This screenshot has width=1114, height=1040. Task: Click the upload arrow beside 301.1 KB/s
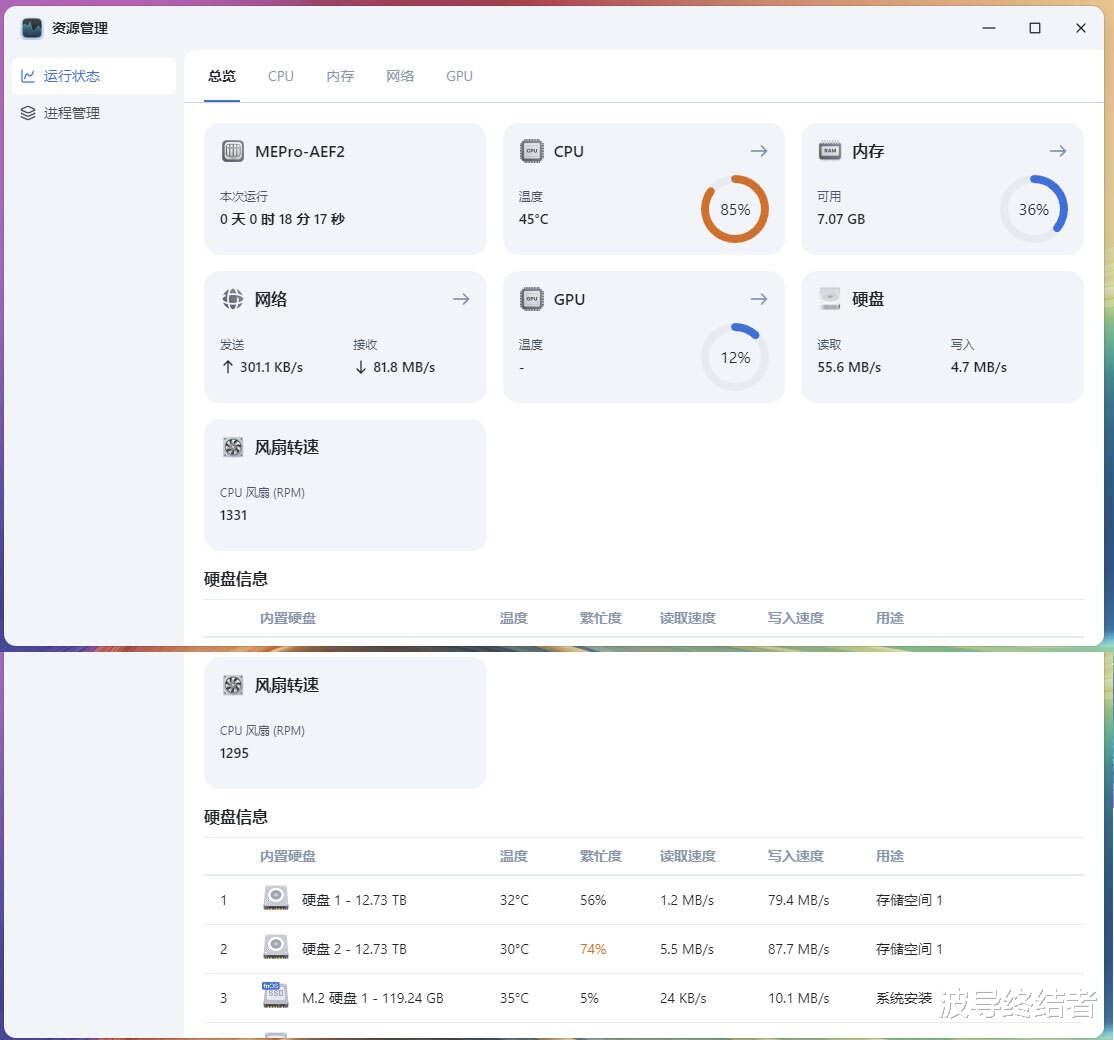coord(227,367)
